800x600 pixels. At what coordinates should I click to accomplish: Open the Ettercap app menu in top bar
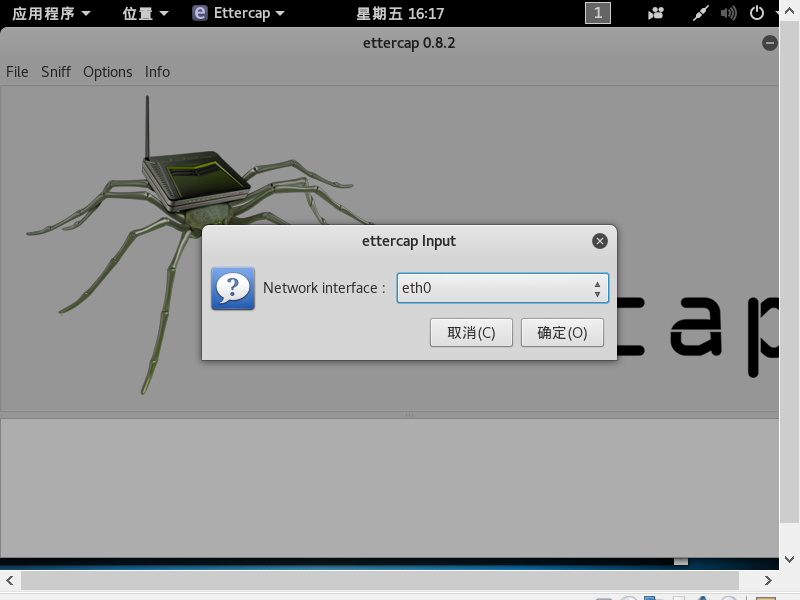[238, 13]
